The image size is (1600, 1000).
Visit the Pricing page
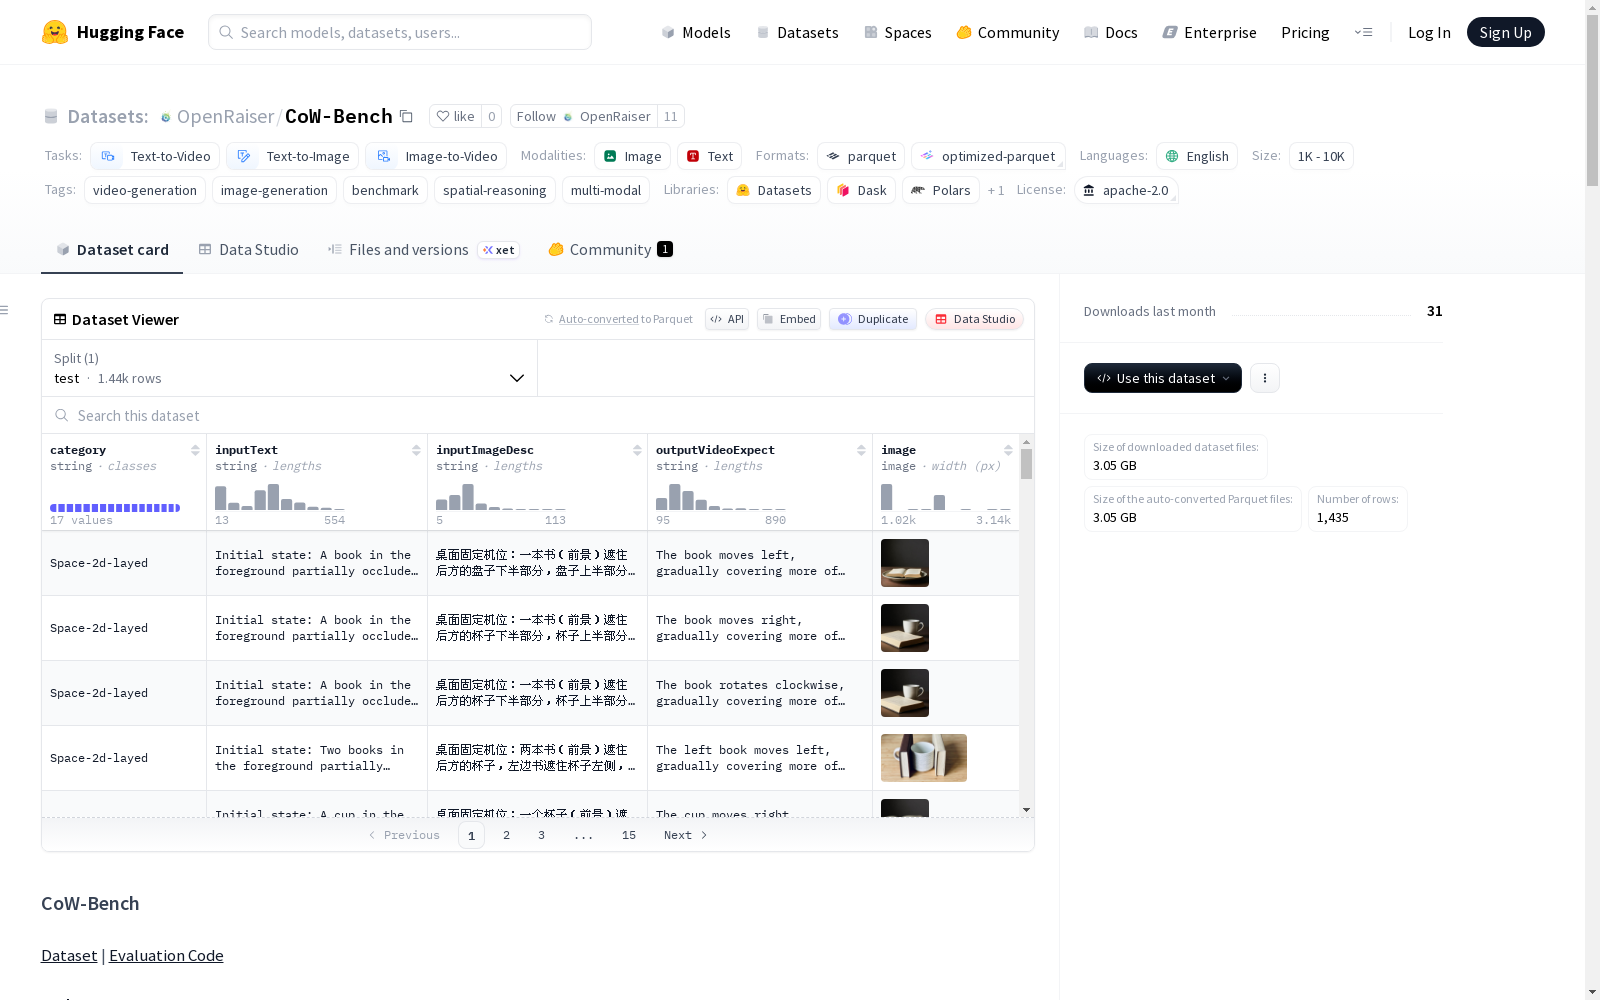1305,32
